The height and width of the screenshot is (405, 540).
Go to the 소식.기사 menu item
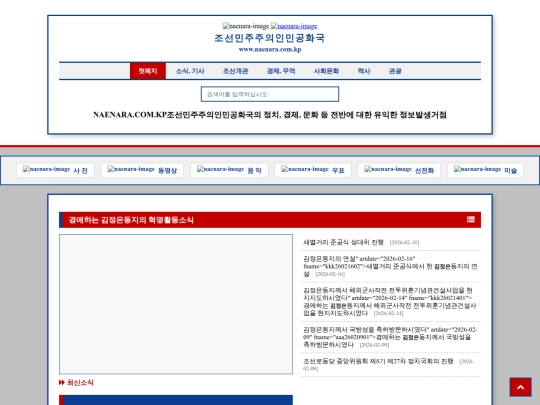[x=190, y=71]
